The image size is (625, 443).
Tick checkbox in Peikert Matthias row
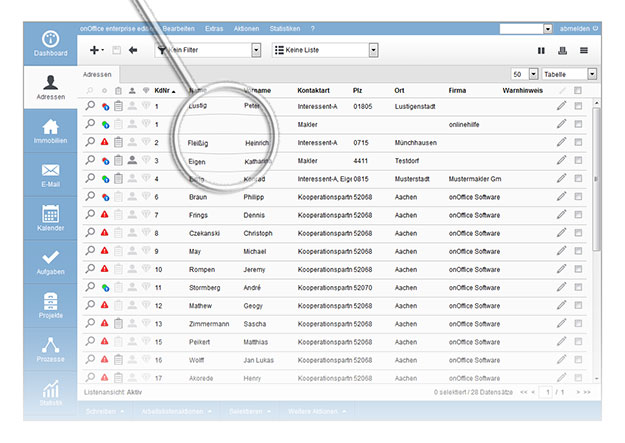[578, 342]
